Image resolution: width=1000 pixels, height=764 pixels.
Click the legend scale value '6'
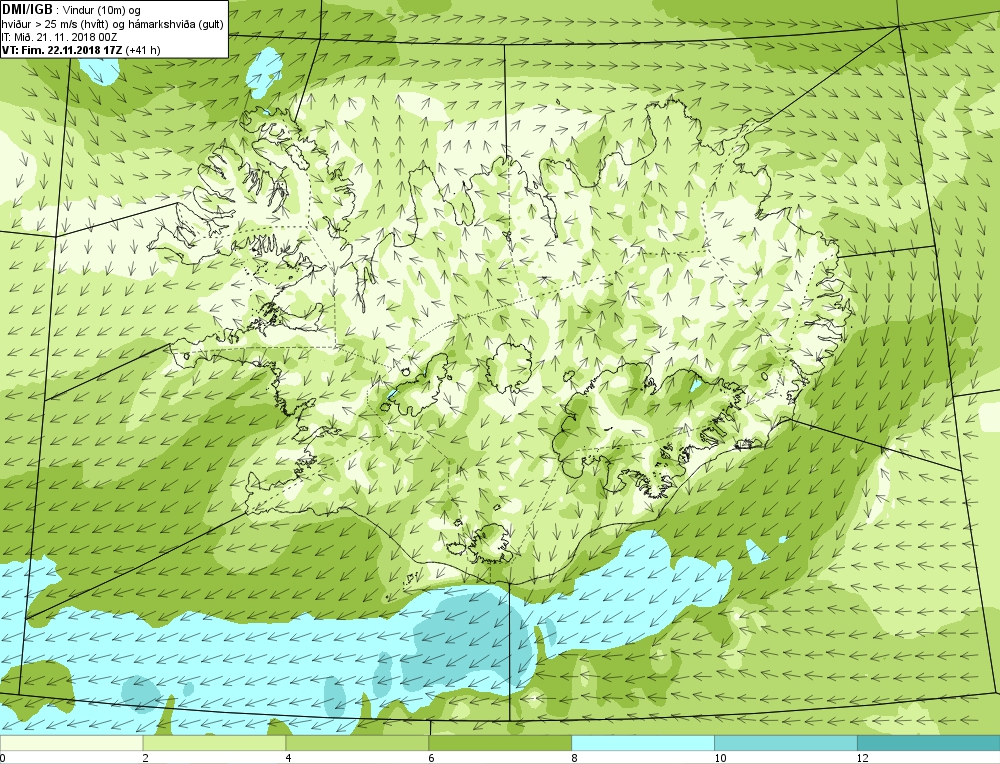[x=432, y=758]
